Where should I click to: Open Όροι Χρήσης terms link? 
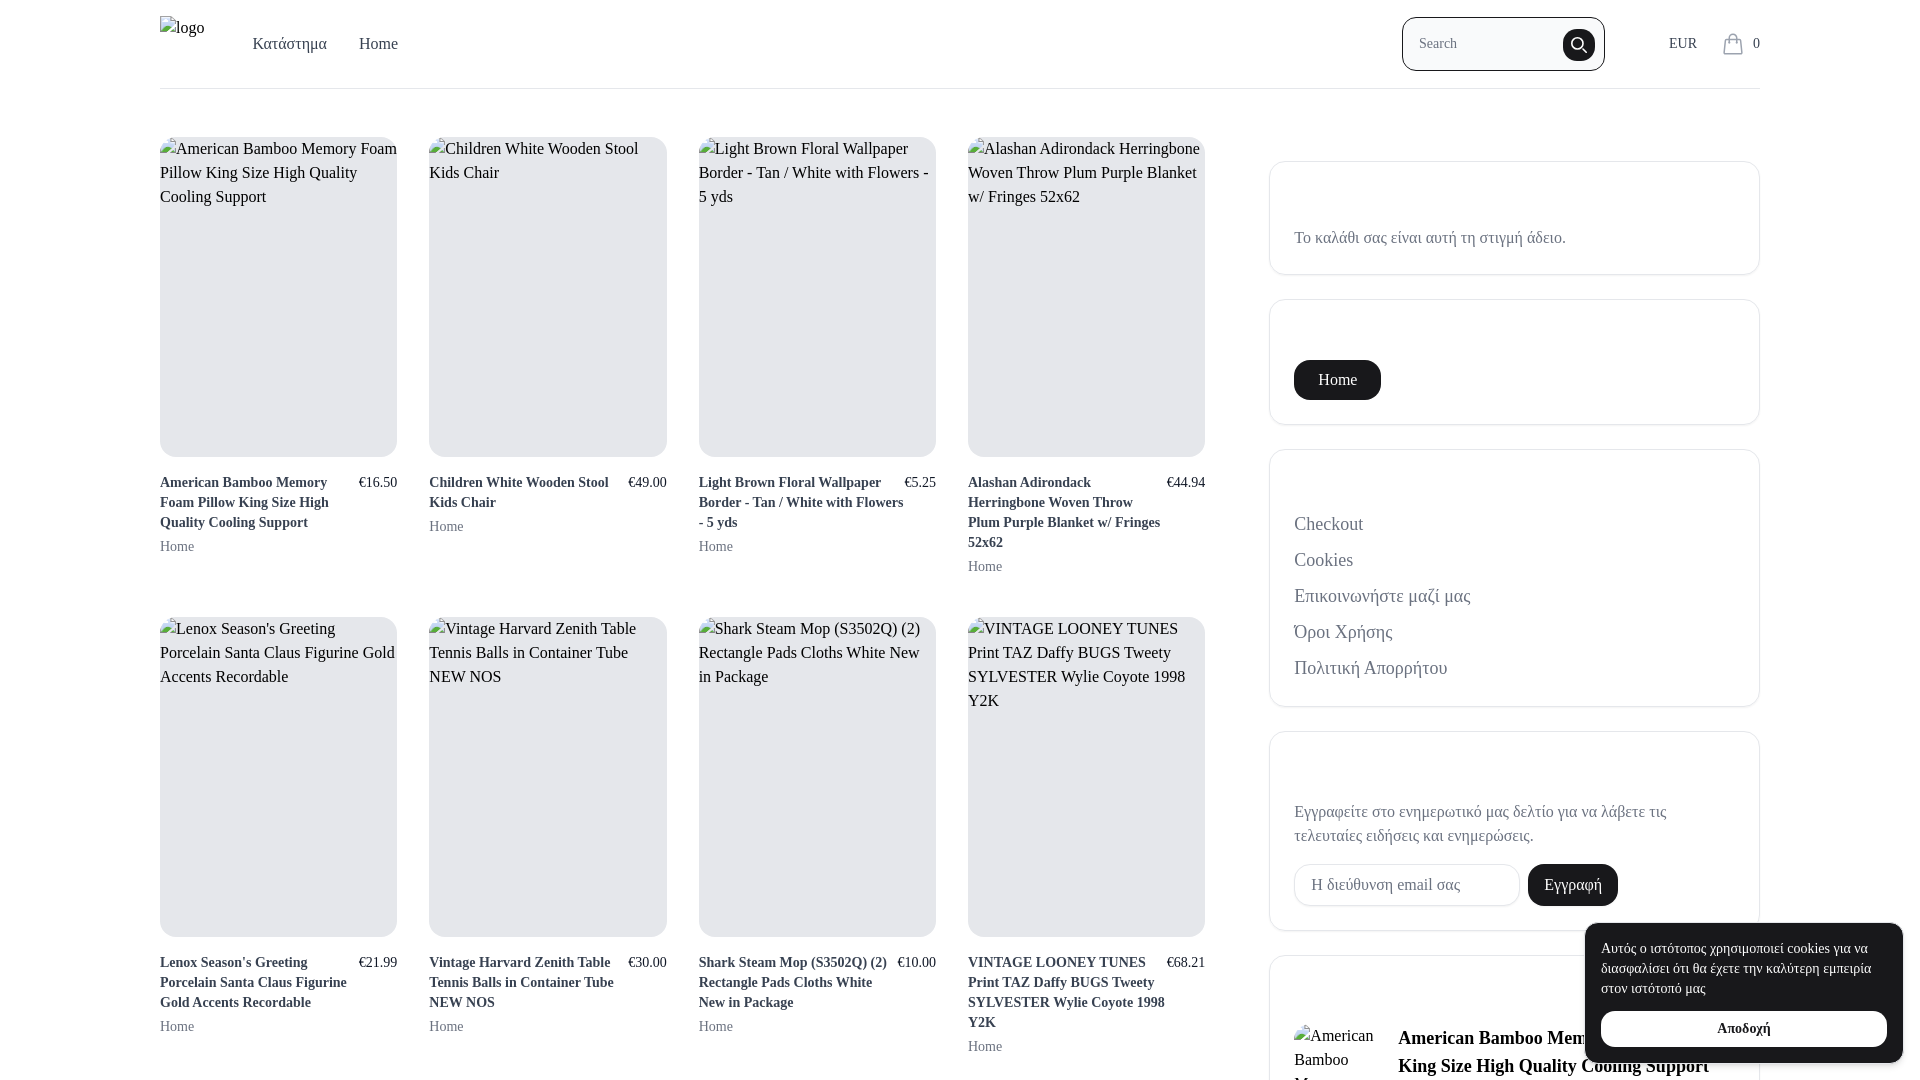(x=1343, y=632)
